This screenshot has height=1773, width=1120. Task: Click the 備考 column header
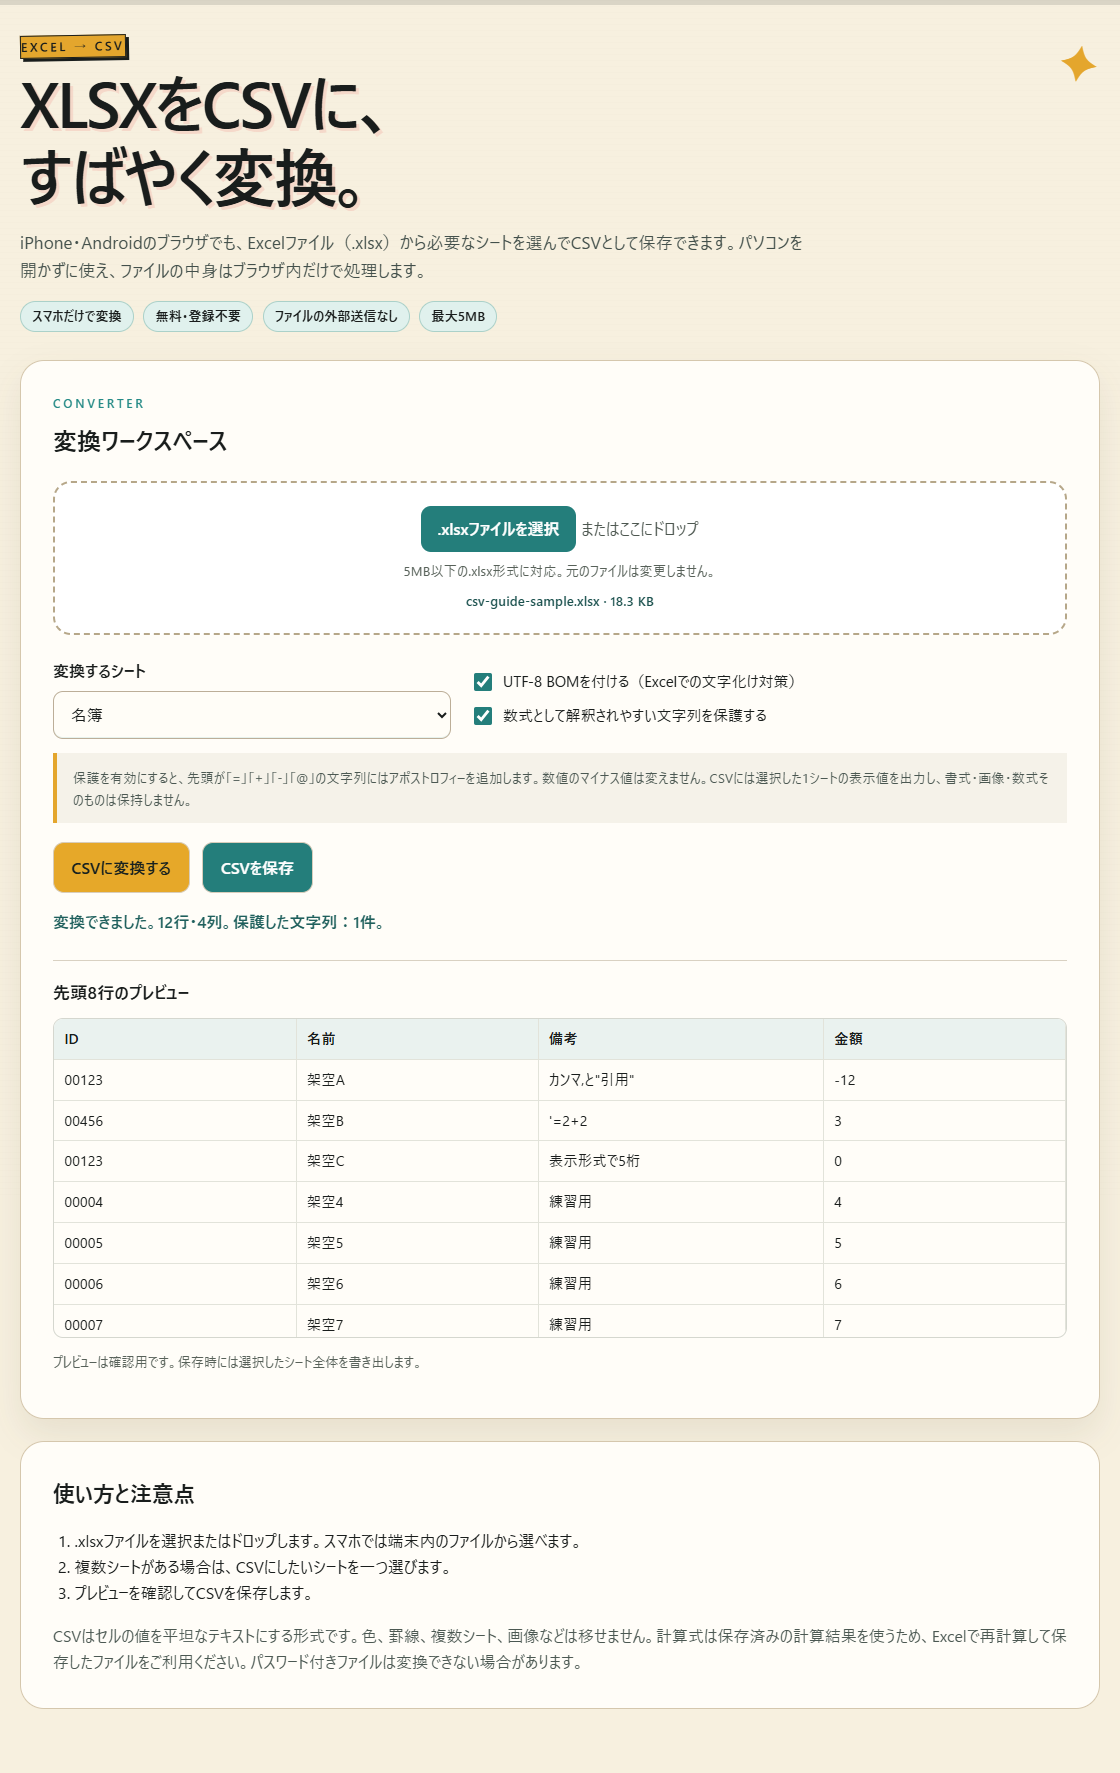pyautogui.click(x=681, y=1039)
